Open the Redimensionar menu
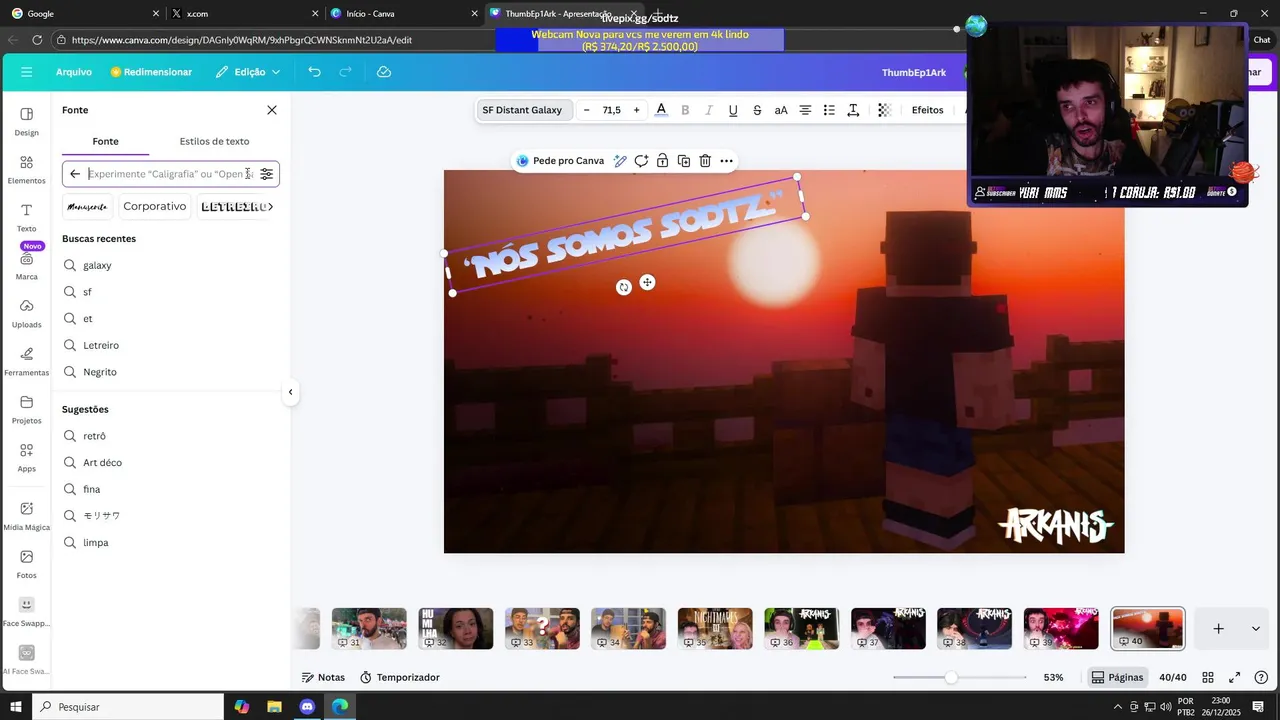This screenshot has width=1280, height=720. coord(151,72)
